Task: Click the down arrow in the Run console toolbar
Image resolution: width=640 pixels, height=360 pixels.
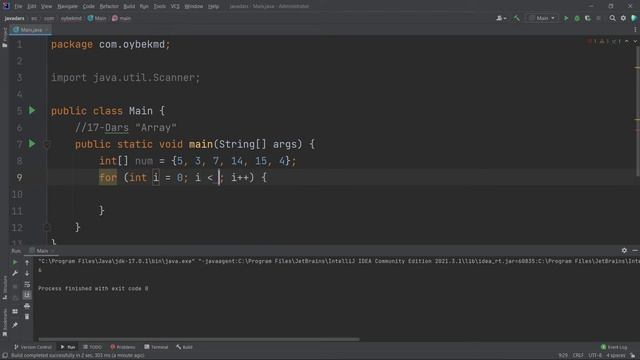Action: coord(27,273)
